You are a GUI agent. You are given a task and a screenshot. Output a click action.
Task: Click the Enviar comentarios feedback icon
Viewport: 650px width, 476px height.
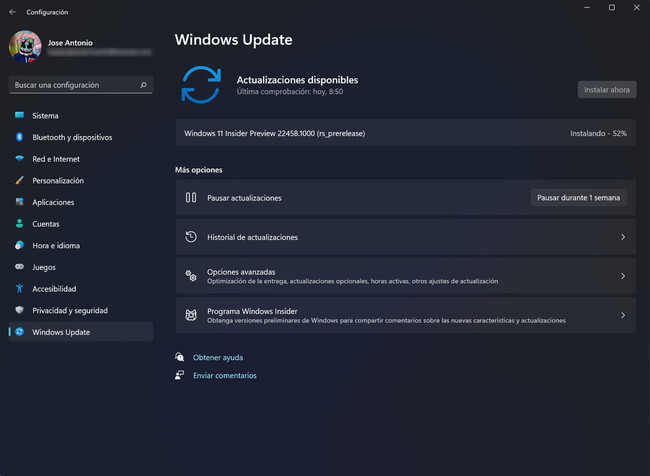(x=179, y=375)
